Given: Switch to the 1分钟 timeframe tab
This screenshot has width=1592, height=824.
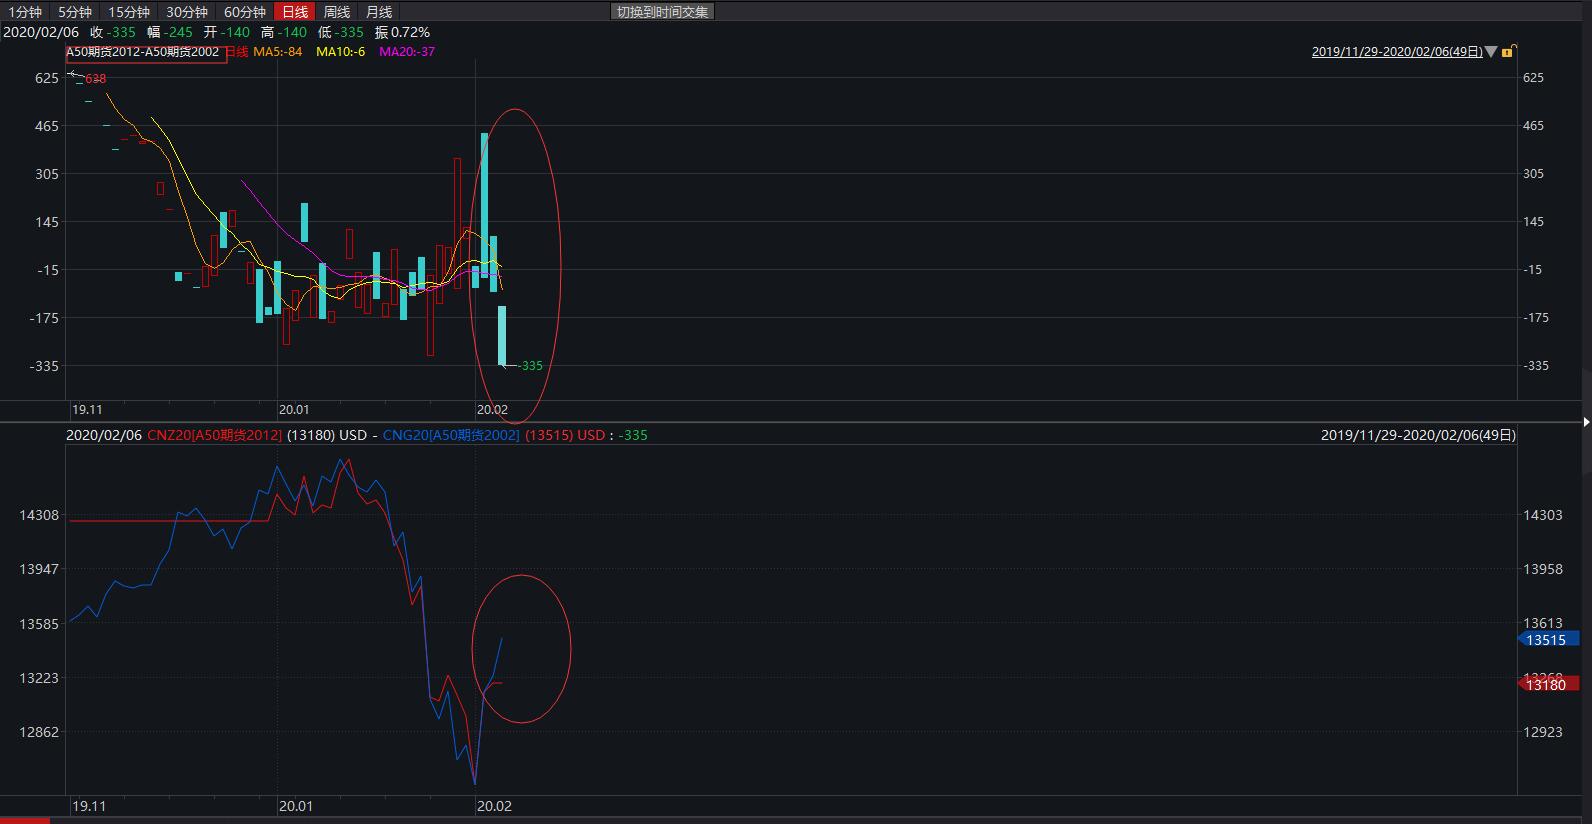Looking at the screenshot, I should (x=25, y=12).
